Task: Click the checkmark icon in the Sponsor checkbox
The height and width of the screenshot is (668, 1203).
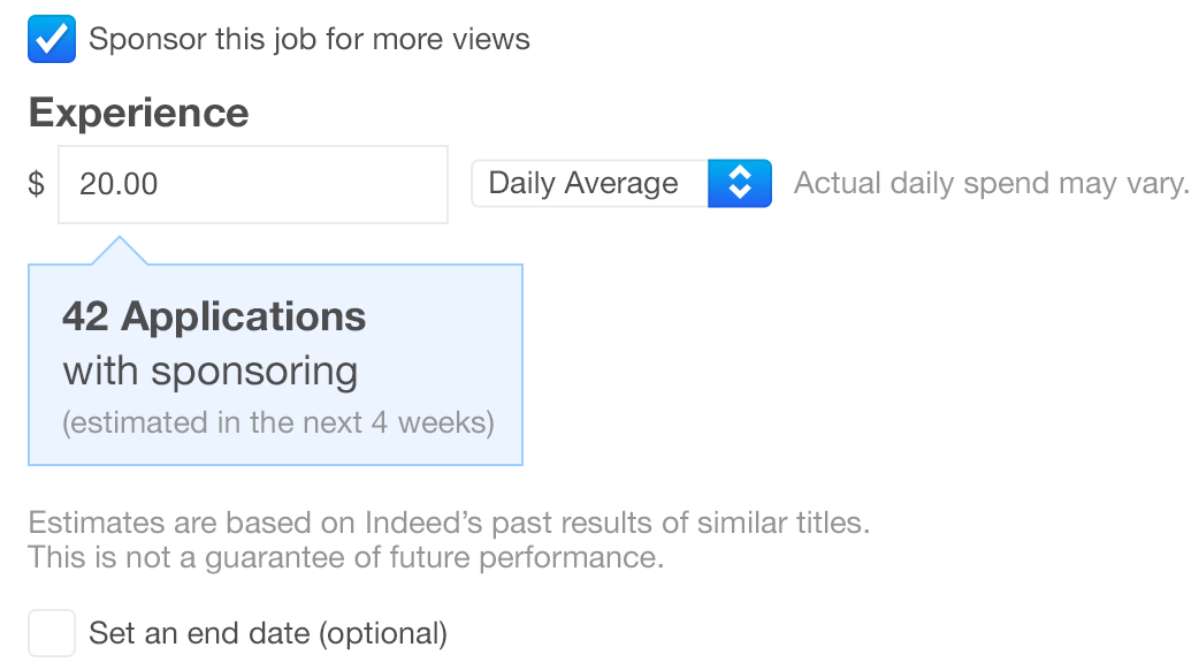Action: 51,38
